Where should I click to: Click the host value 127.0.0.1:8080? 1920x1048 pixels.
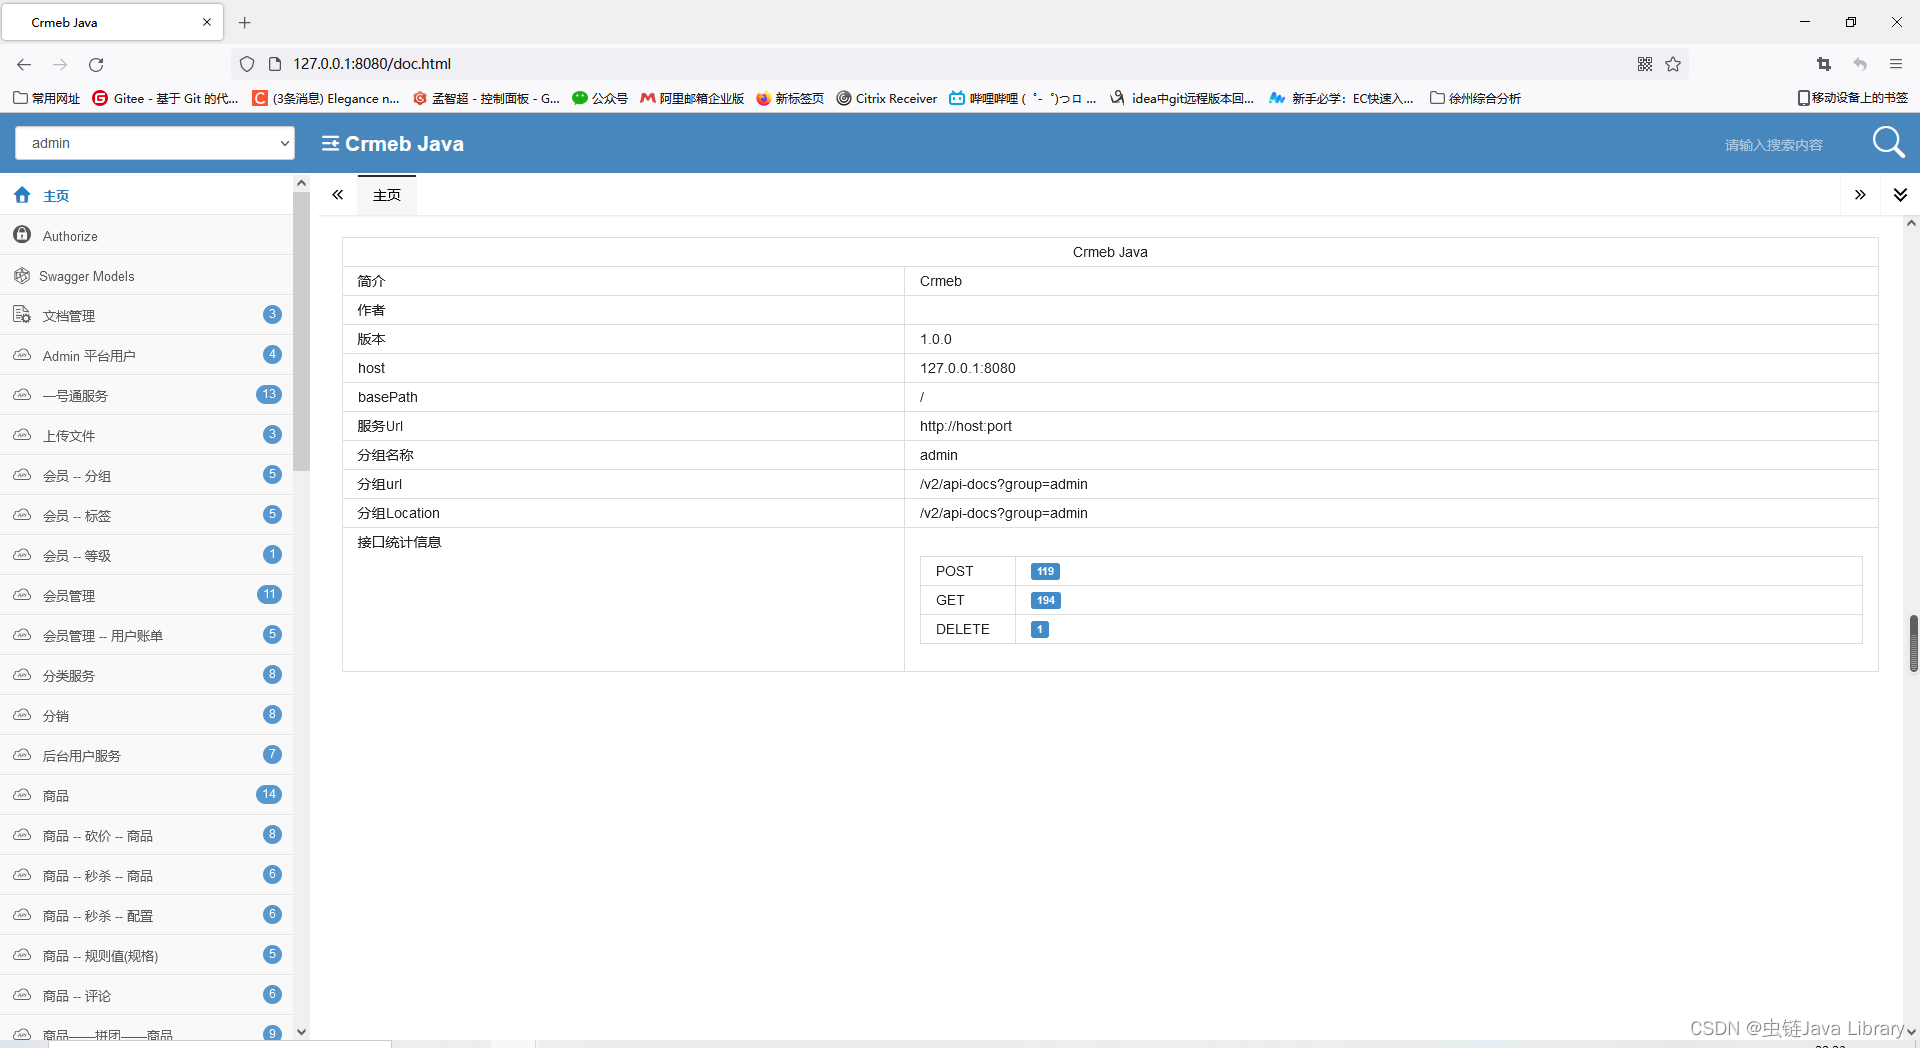(x=967, y=368)
